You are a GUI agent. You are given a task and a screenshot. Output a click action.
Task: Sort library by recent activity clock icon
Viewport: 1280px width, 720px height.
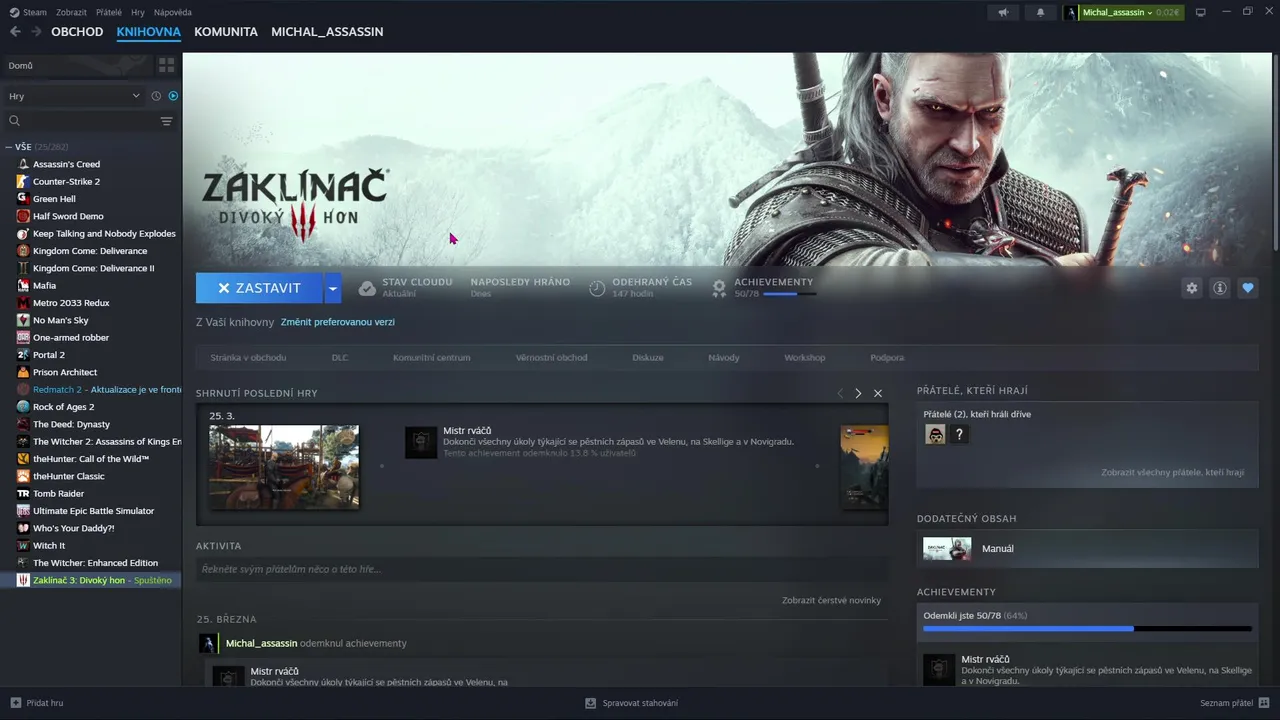click(x=156, y=96)
